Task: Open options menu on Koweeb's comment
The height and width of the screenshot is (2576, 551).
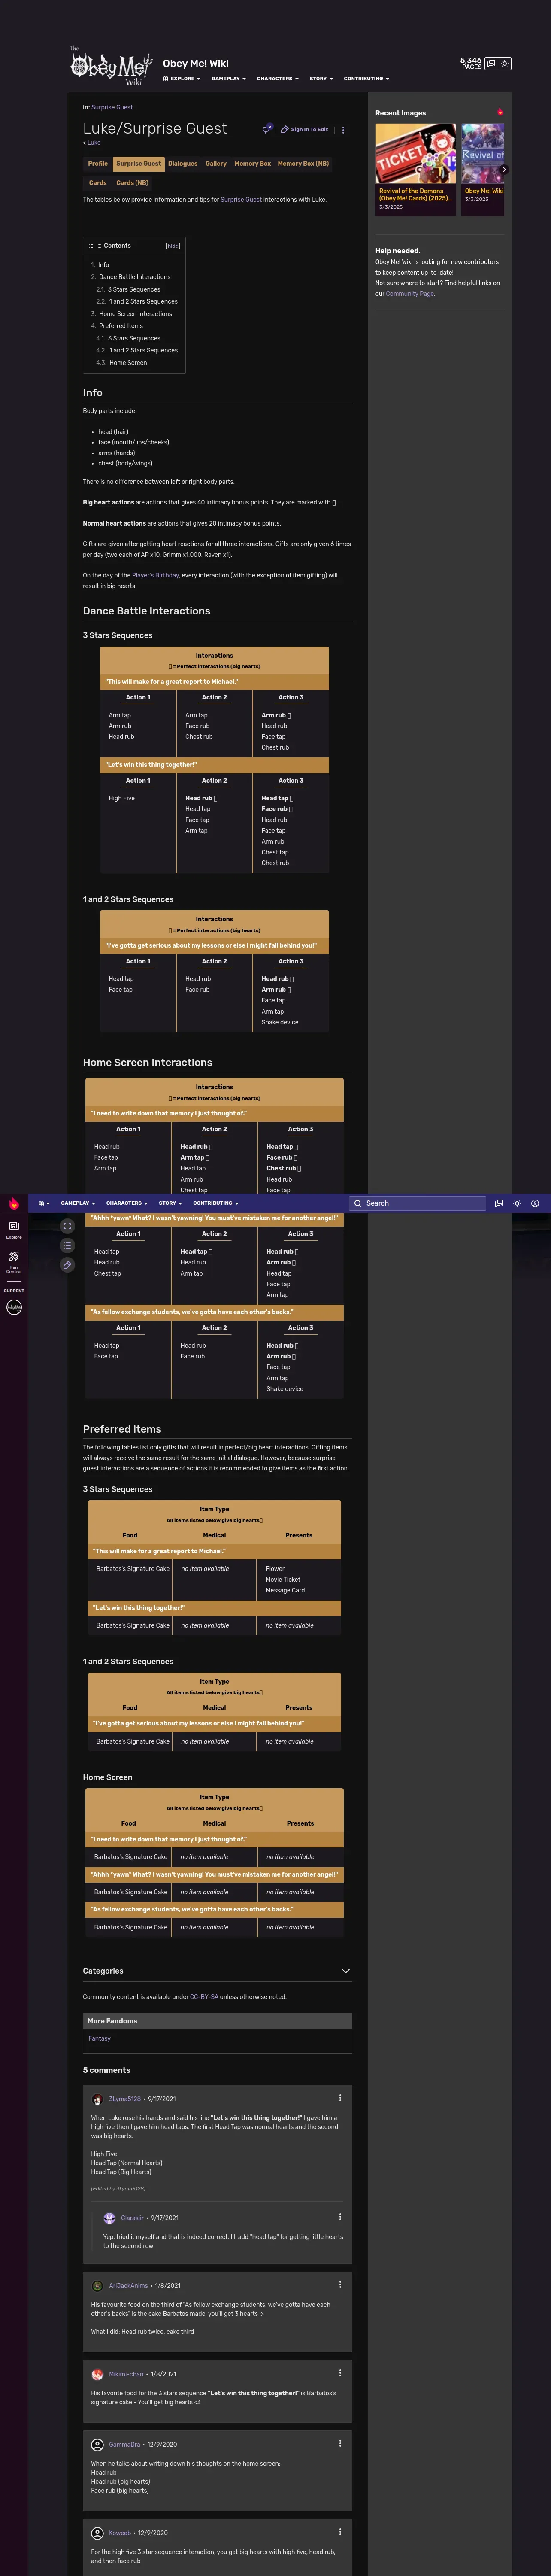Action: (x=340, y=2532)
